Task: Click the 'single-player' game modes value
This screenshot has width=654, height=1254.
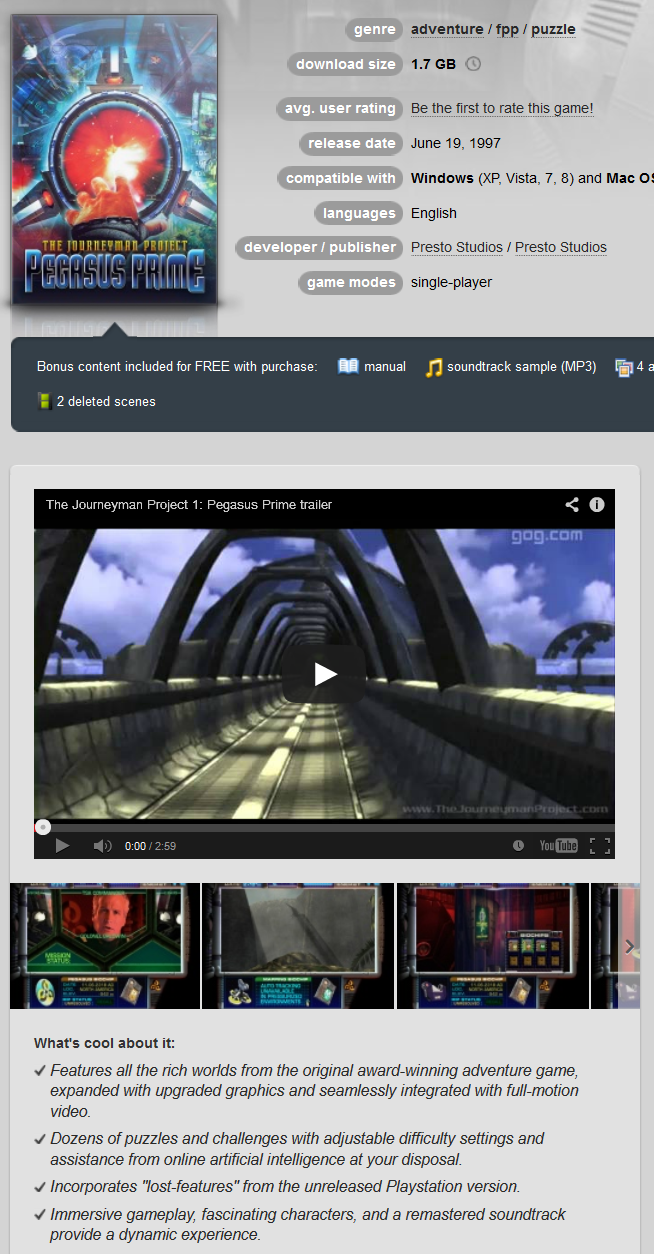Action: click(451, 282)
